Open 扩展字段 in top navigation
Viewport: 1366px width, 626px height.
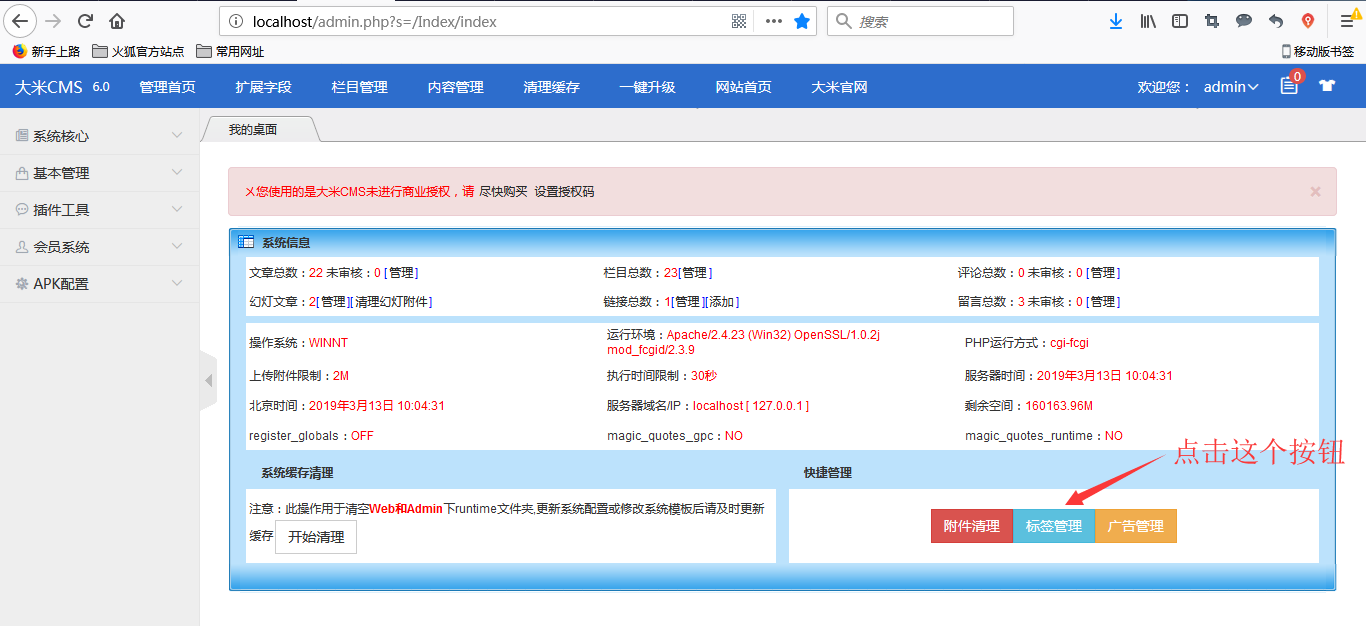coord(263,87)
